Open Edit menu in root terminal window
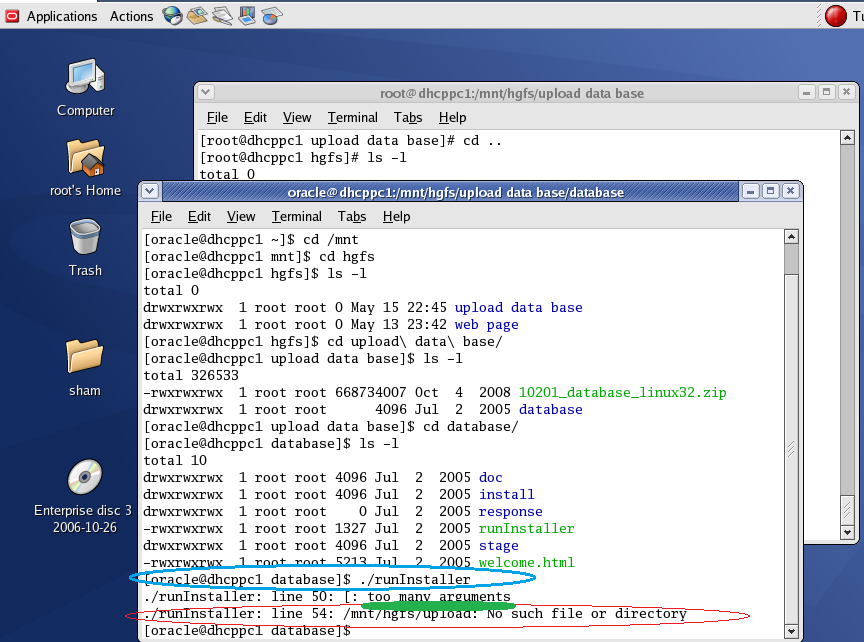Screen dimensions: 864x642 [x=255, y=117]
